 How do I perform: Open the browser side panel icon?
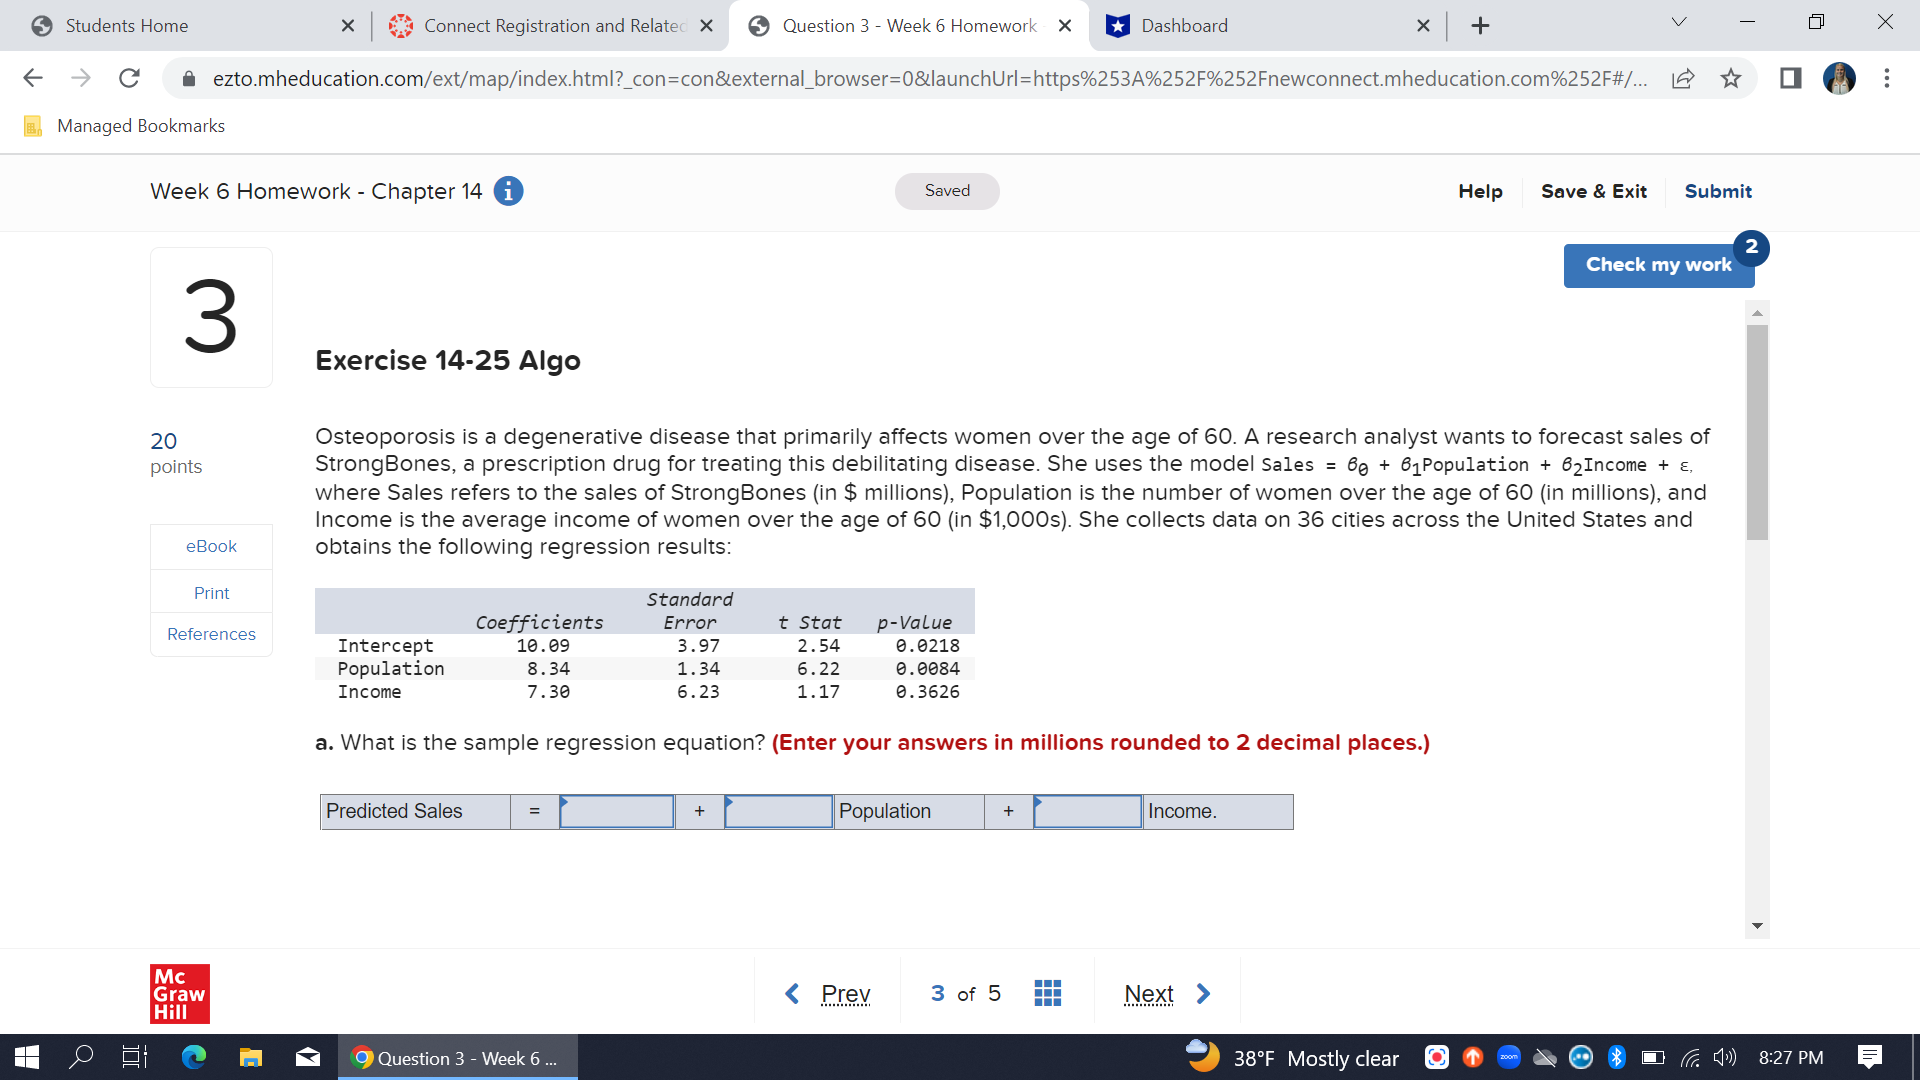pos(1790,78)
